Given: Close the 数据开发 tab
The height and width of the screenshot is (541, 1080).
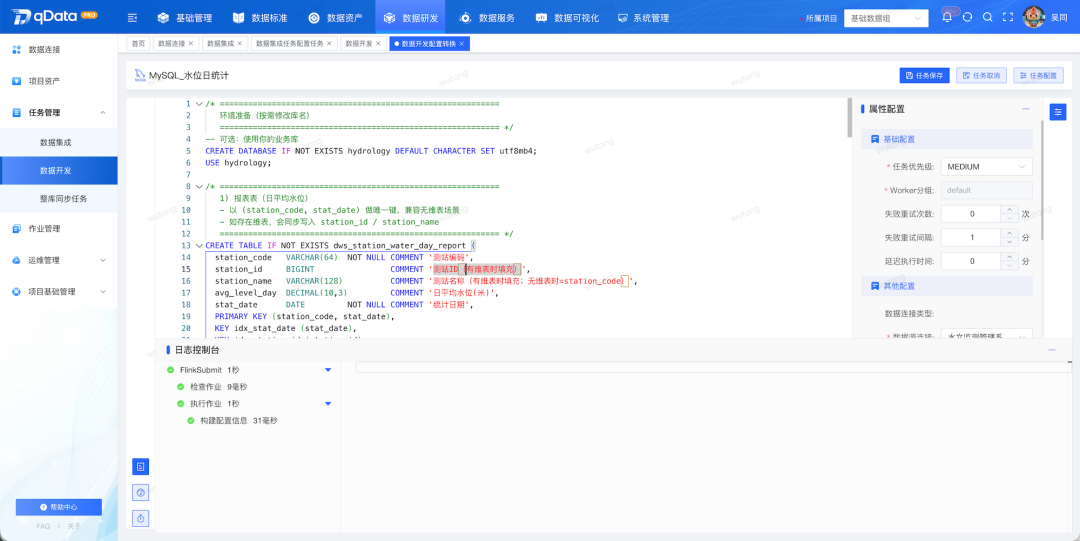Looking at the screenshot, I should click(378, 43).
